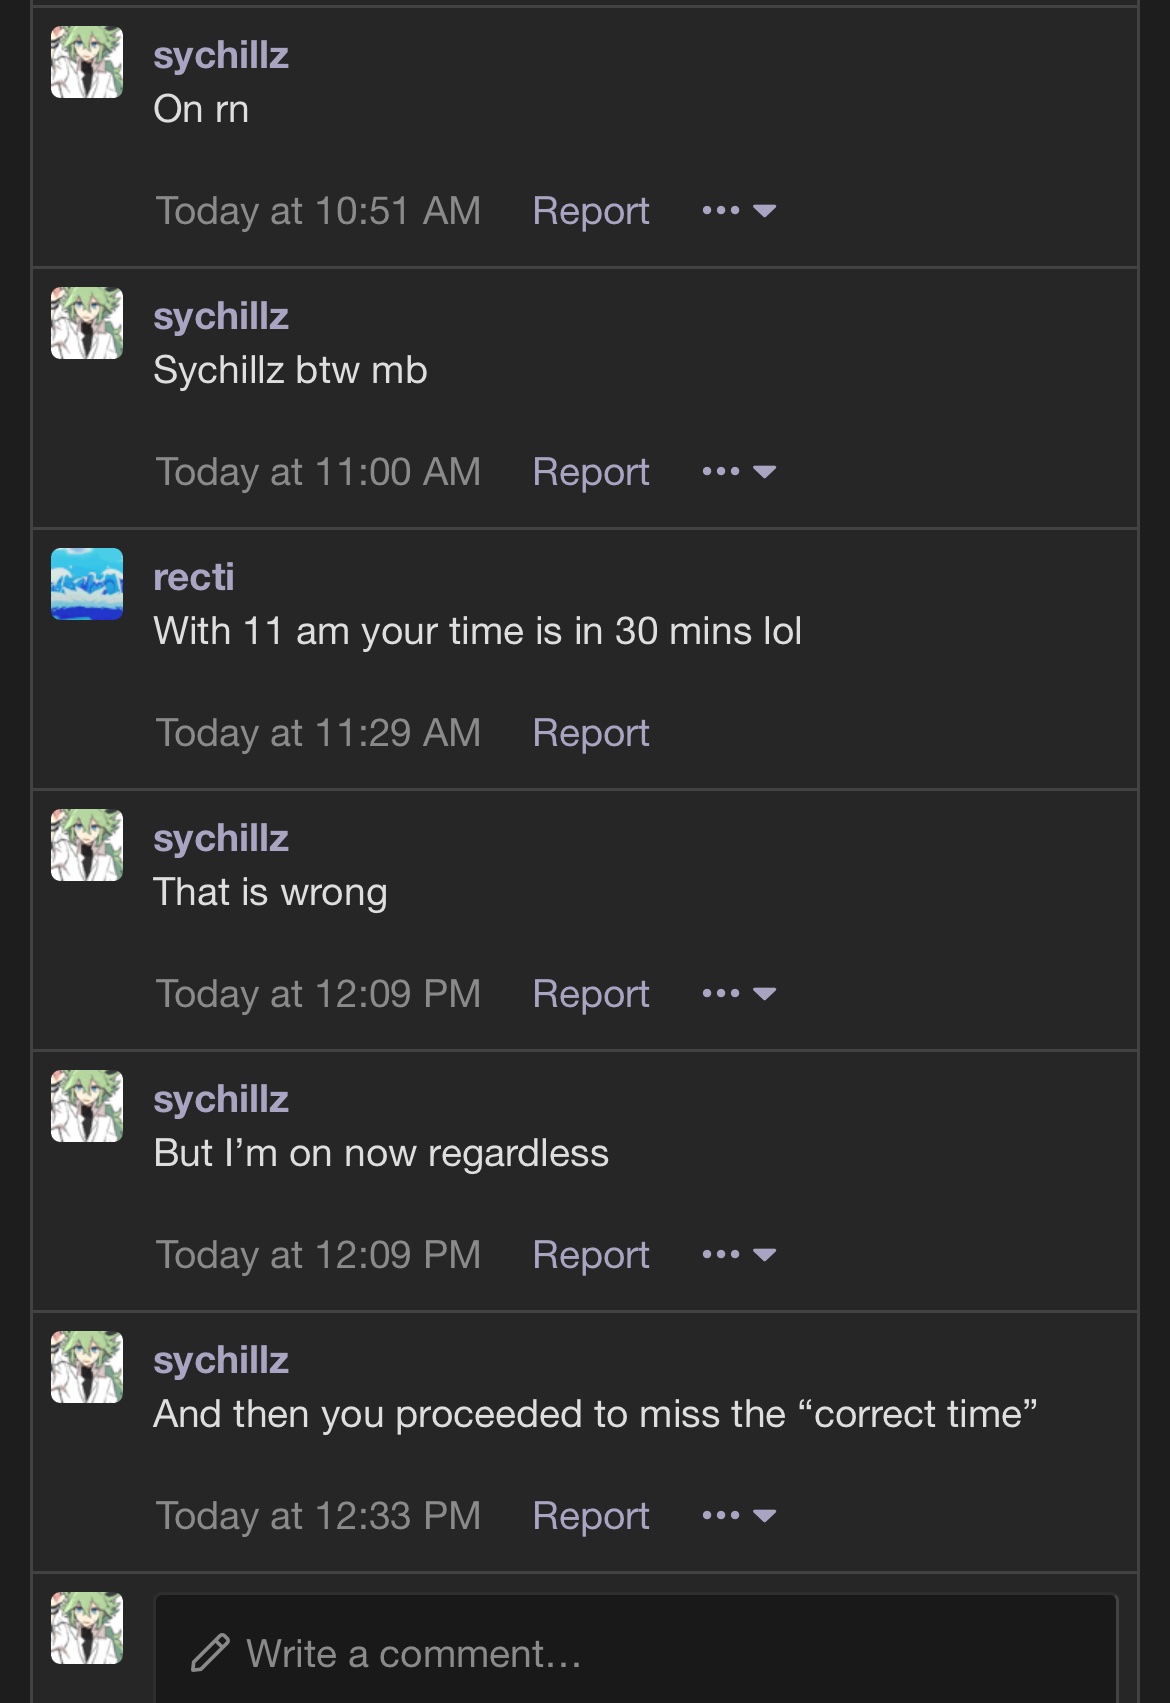
Task: Open sychillz avatar on "On rn" comment
Action: point(87,62)
